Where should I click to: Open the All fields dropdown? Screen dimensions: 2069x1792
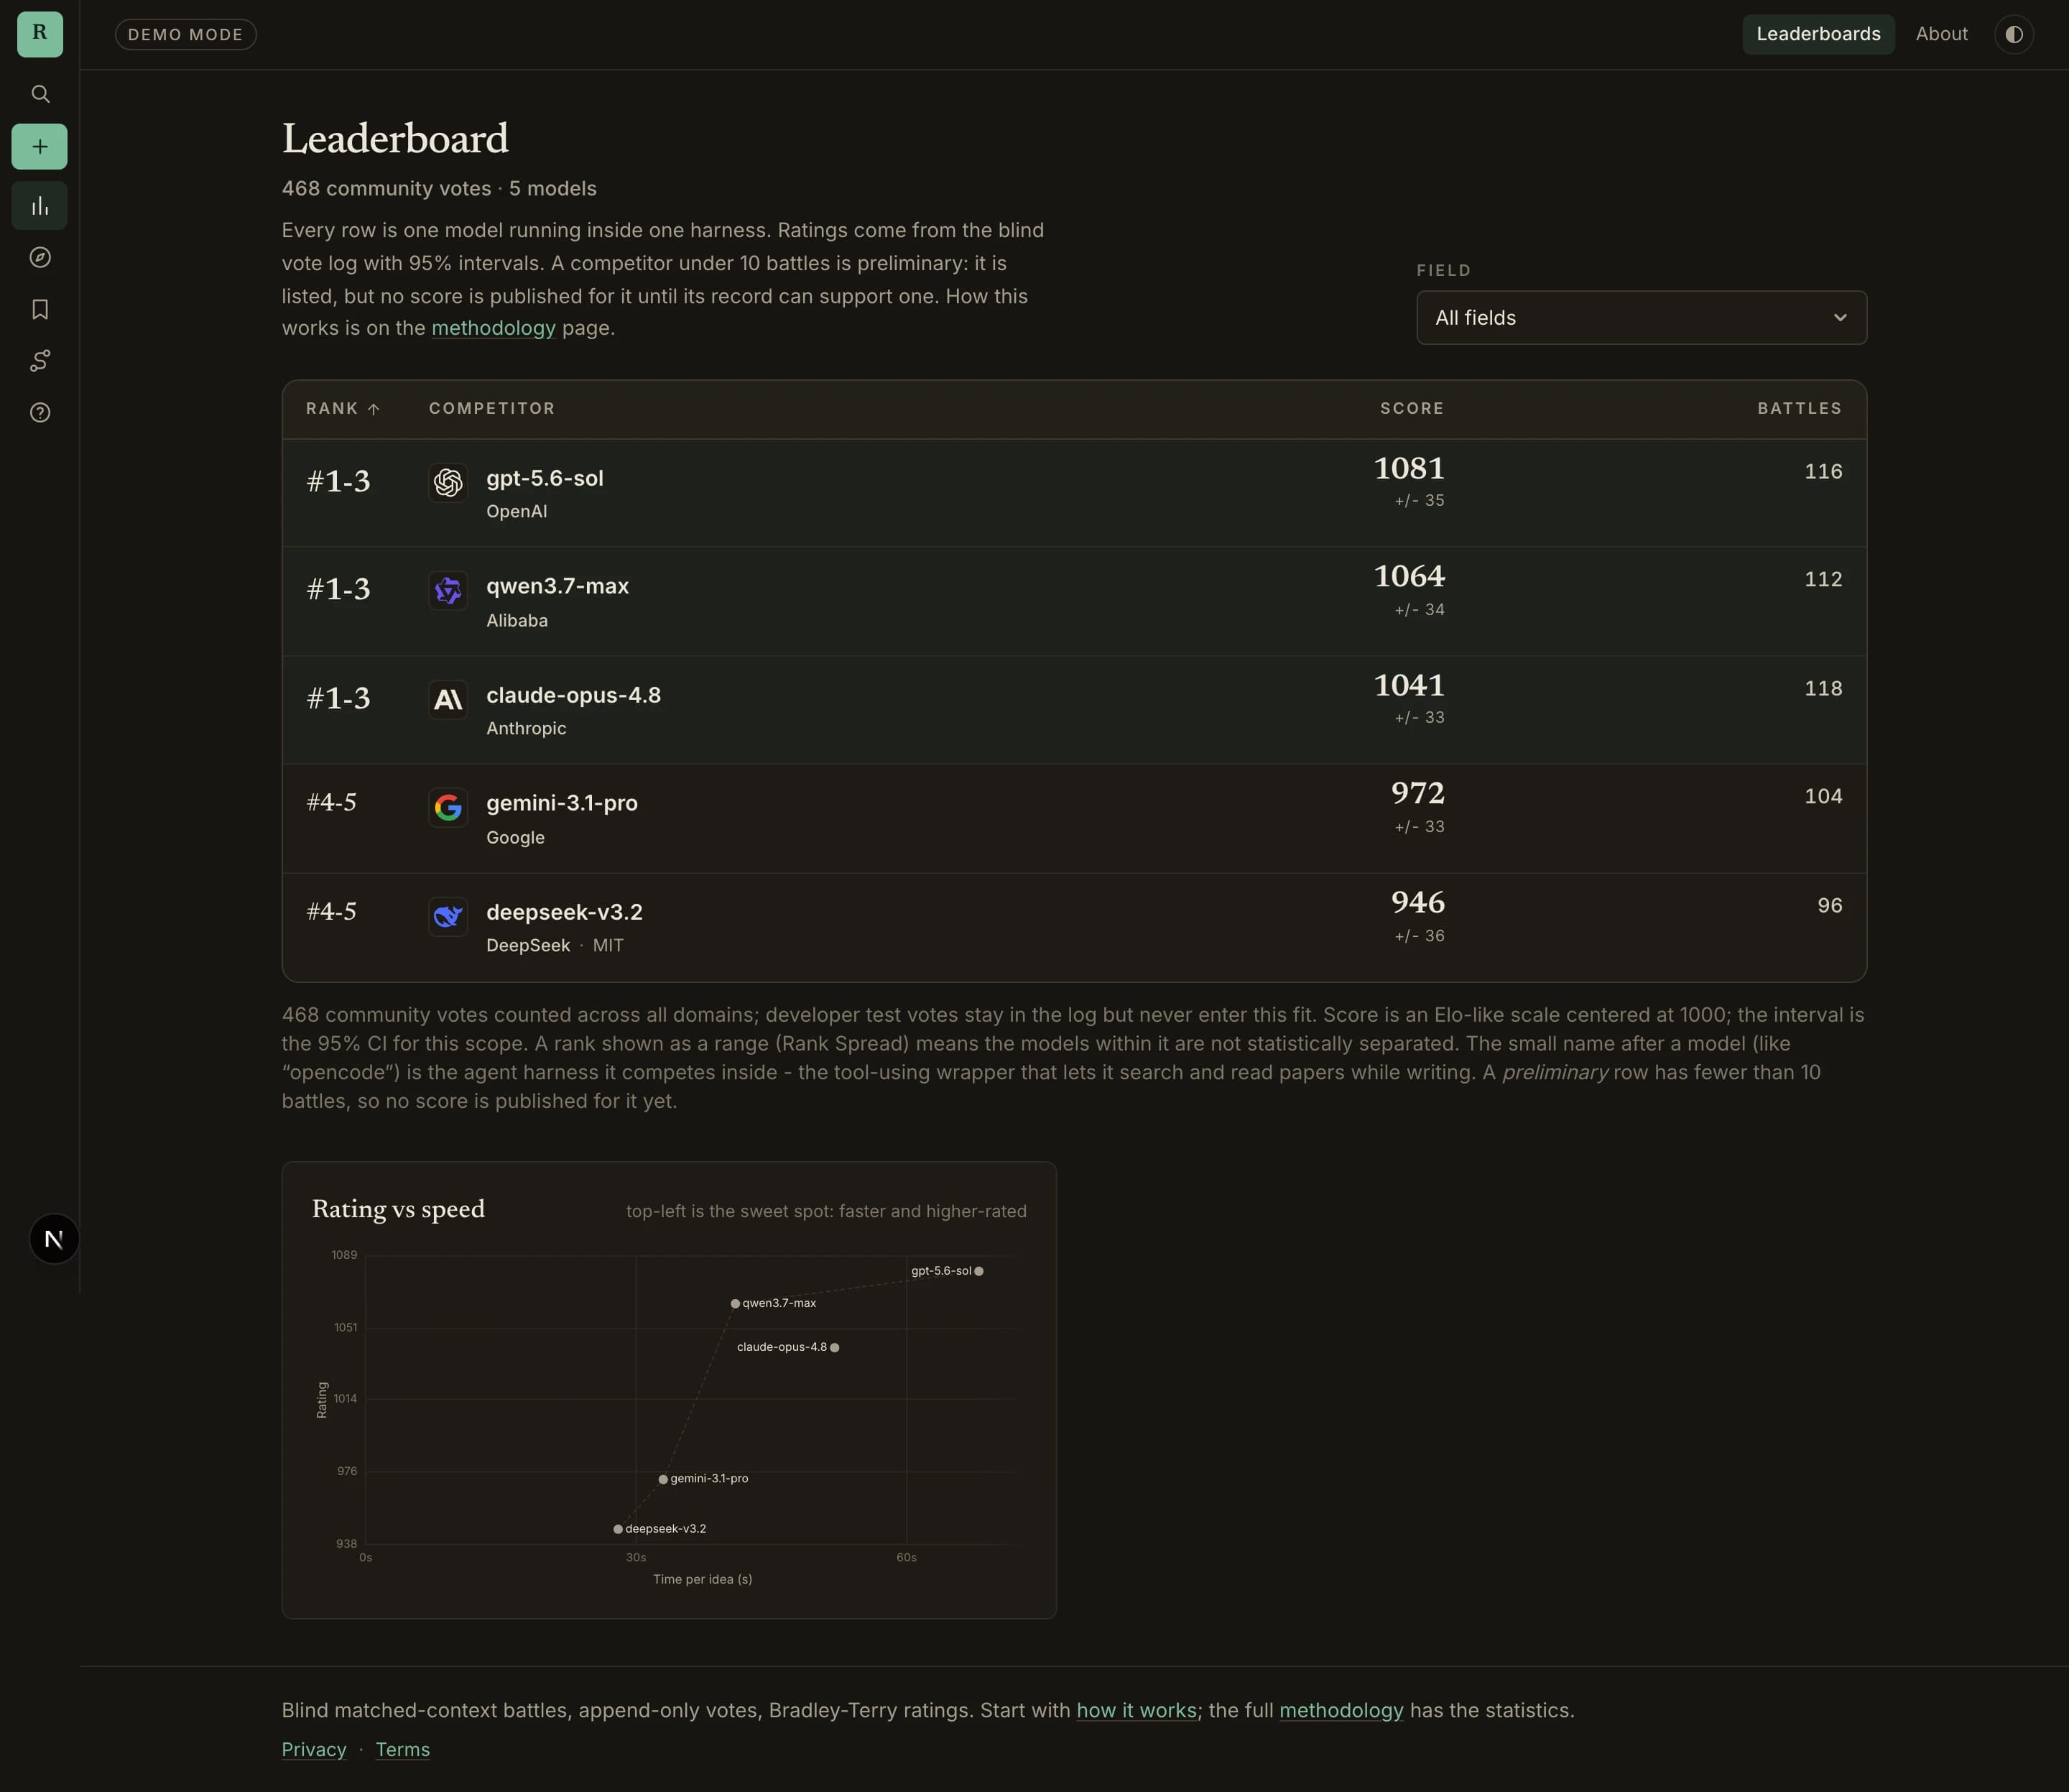tap(1641, 318)
